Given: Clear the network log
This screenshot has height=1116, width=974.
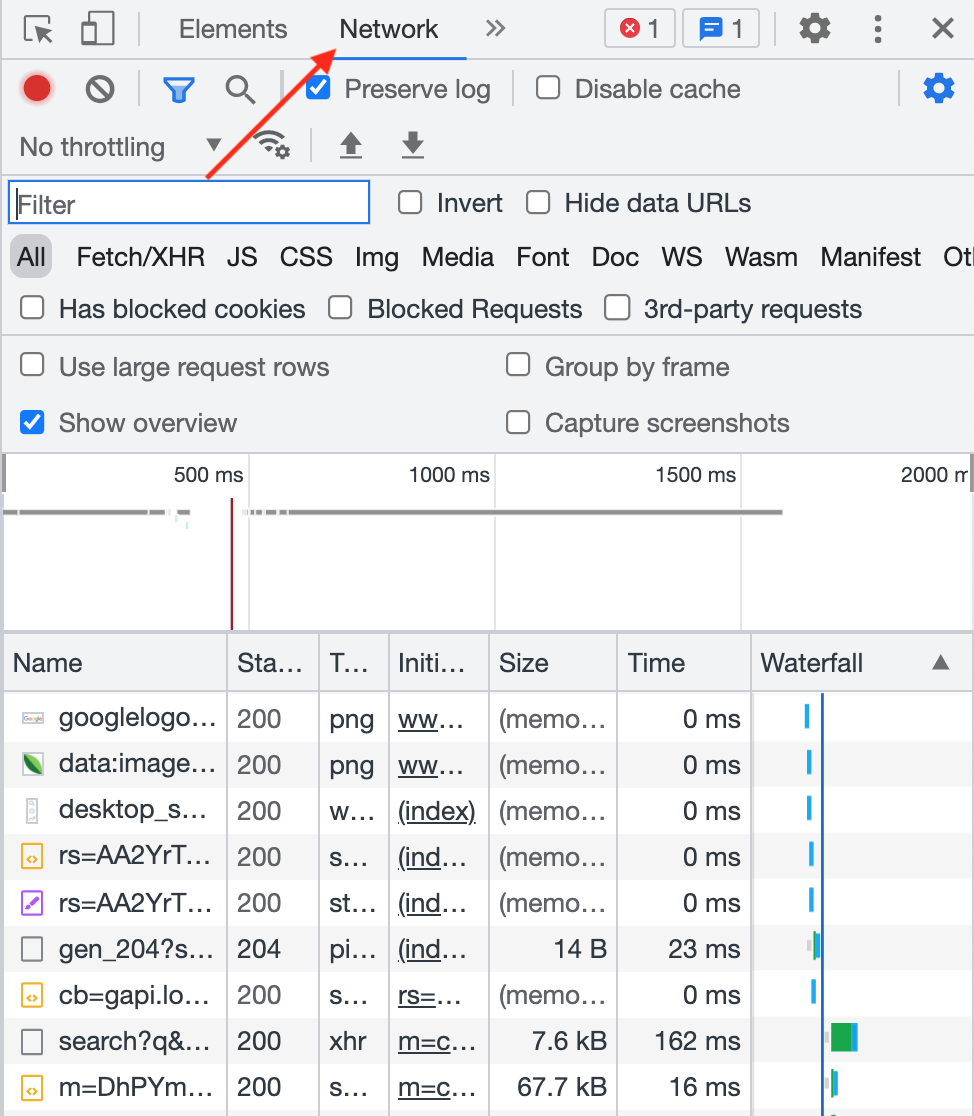Looking at the screenshot, I should pos(100,89).
